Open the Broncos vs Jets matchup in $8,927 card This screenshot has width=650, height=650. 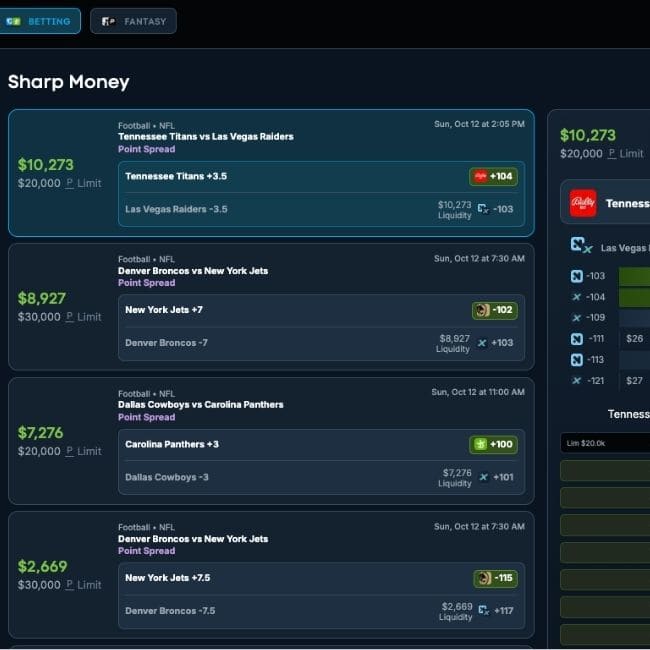[193, 271]
